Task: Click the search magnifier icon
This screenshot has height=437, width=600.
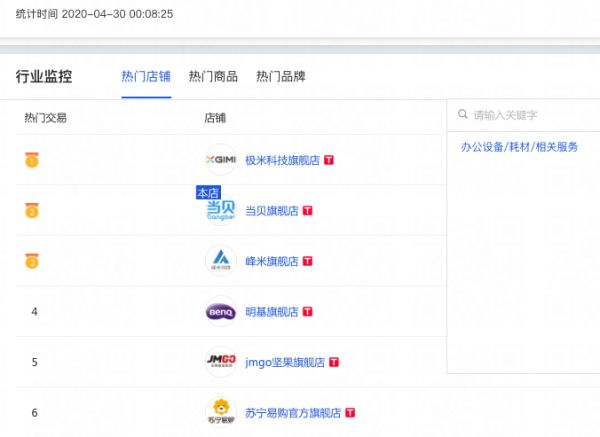Action: tap(462, 115)
